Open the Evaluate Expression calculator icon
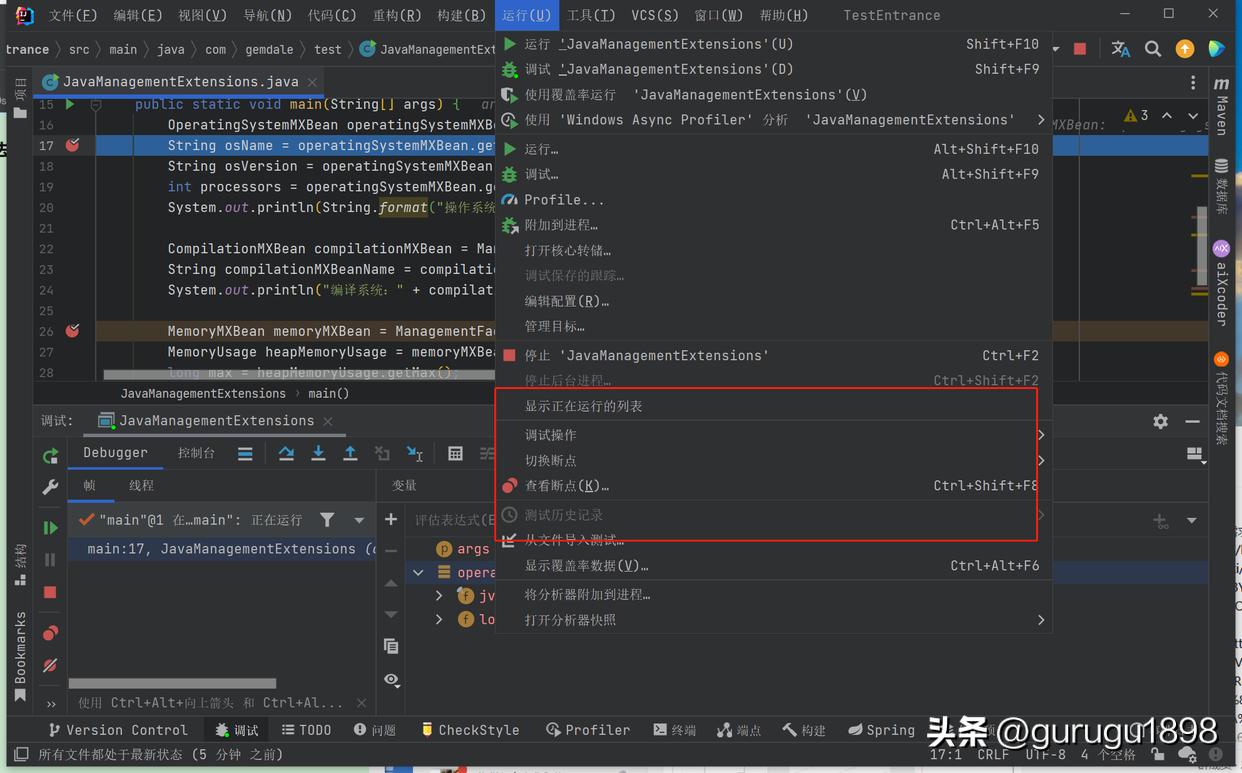Image resolution: width=1242 pixels, height=773 pixels. (x=455, y=452)
